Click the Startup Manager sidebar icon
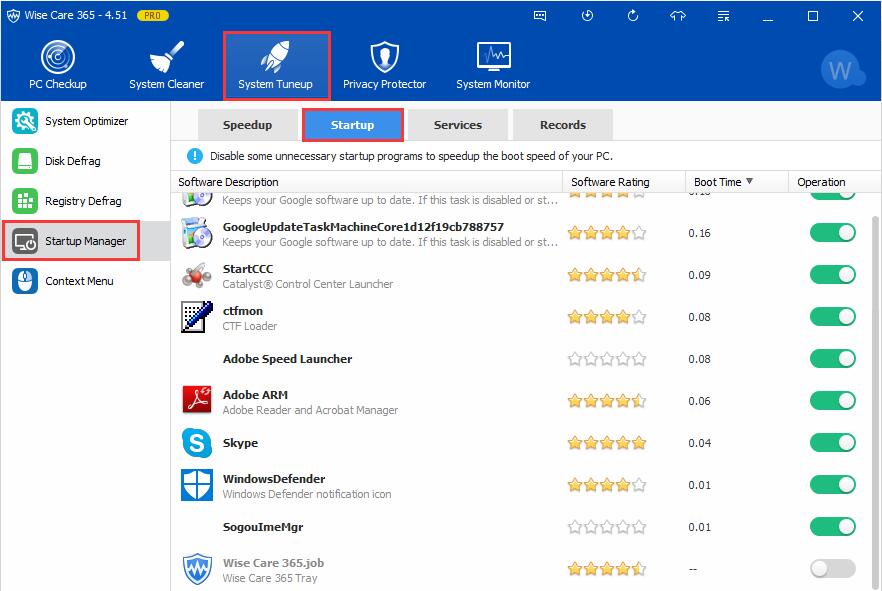 (25, 241)
